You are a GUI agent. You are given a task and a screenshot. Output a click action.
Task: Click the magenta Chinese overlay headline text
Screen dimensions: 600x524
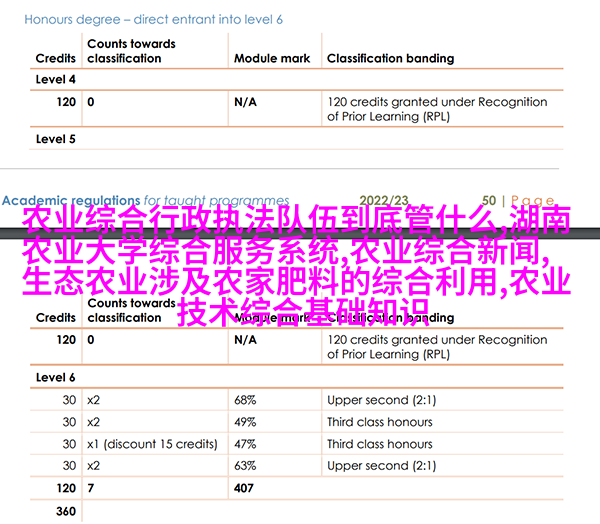coord(299,267)
